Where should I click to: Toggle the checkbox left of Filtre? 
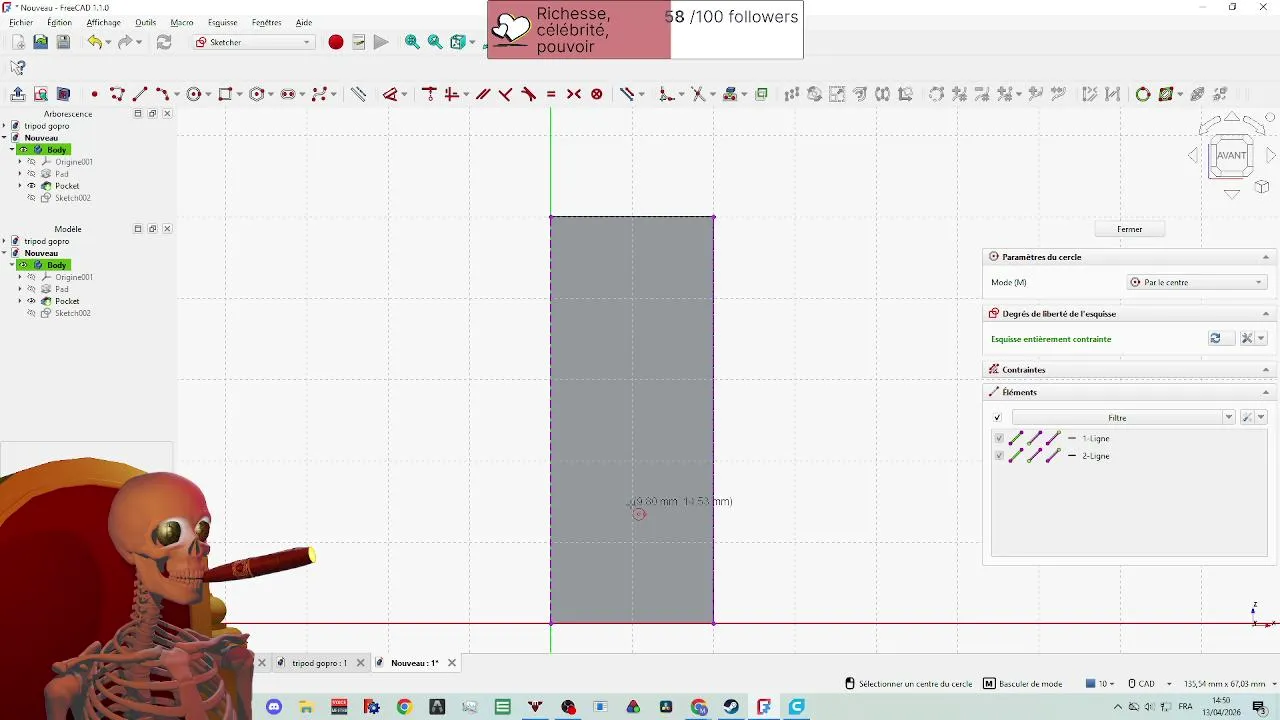click(x=997, y=418)
